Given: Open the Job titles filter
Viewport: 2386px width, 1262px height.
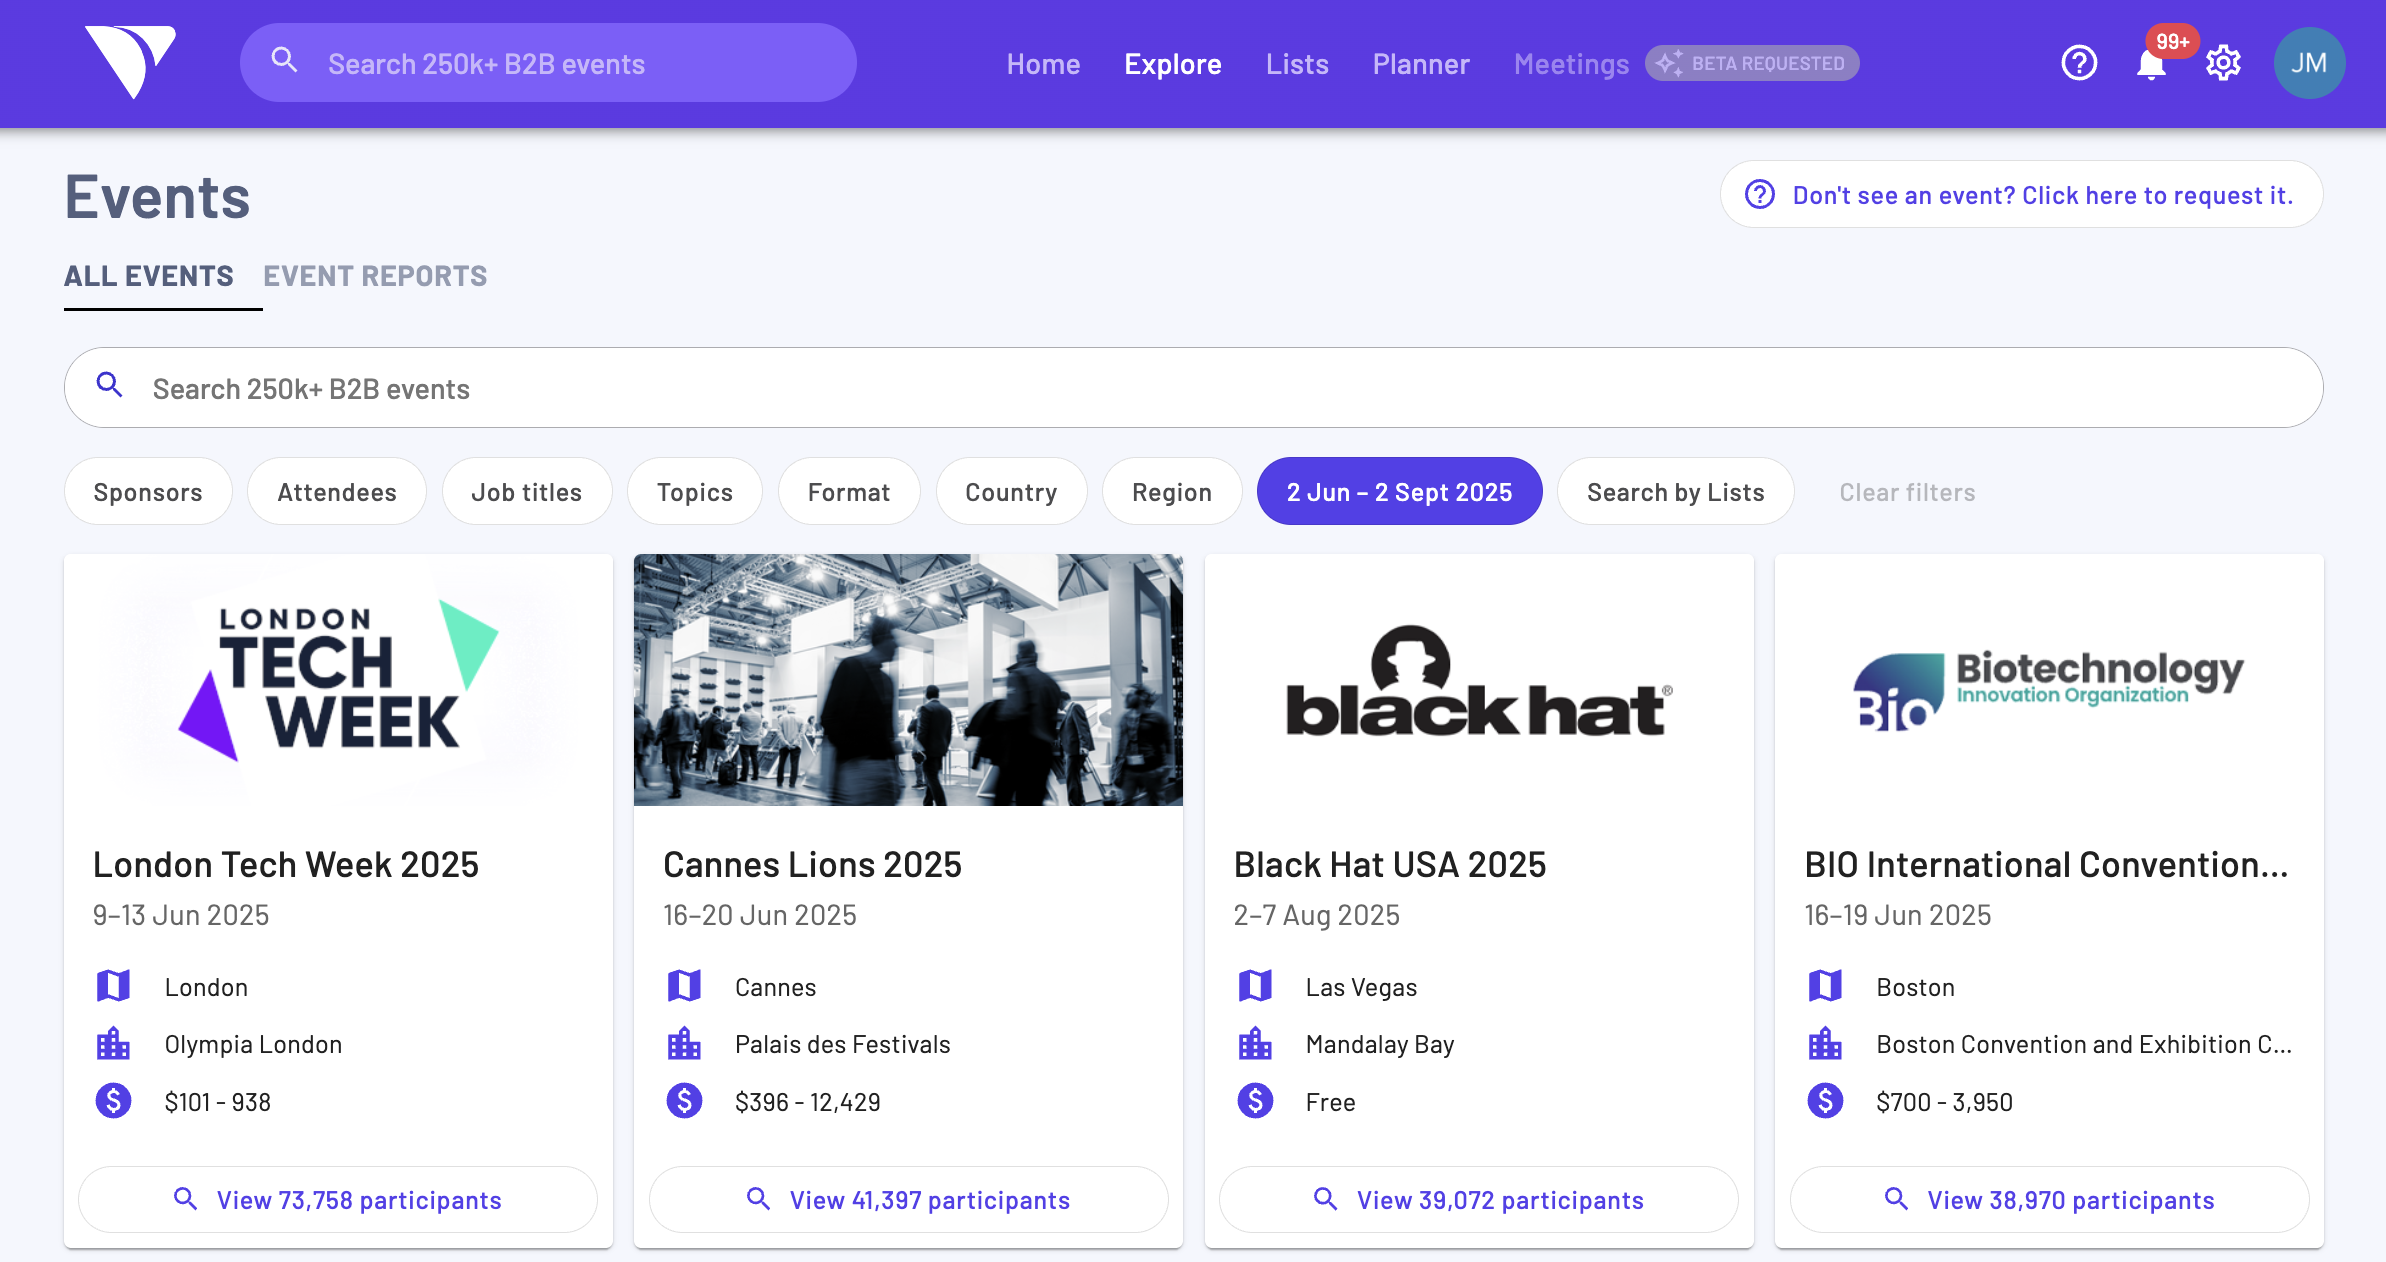Looking at the screenshot, I should (527, 491).
